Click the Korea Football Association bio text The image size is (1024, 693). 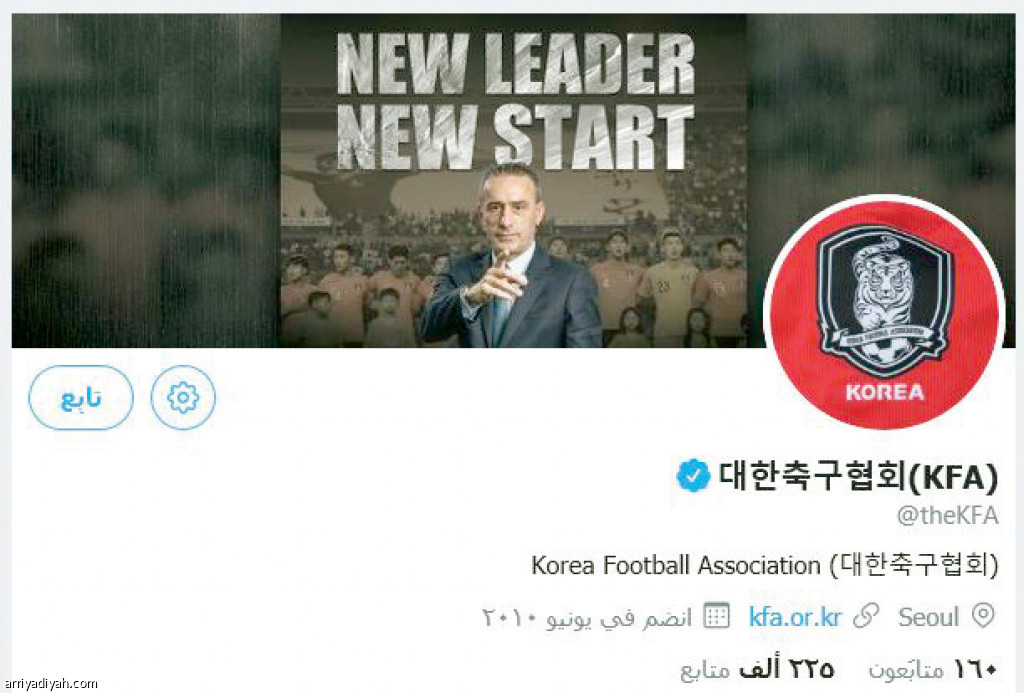[x=765, y=565]
